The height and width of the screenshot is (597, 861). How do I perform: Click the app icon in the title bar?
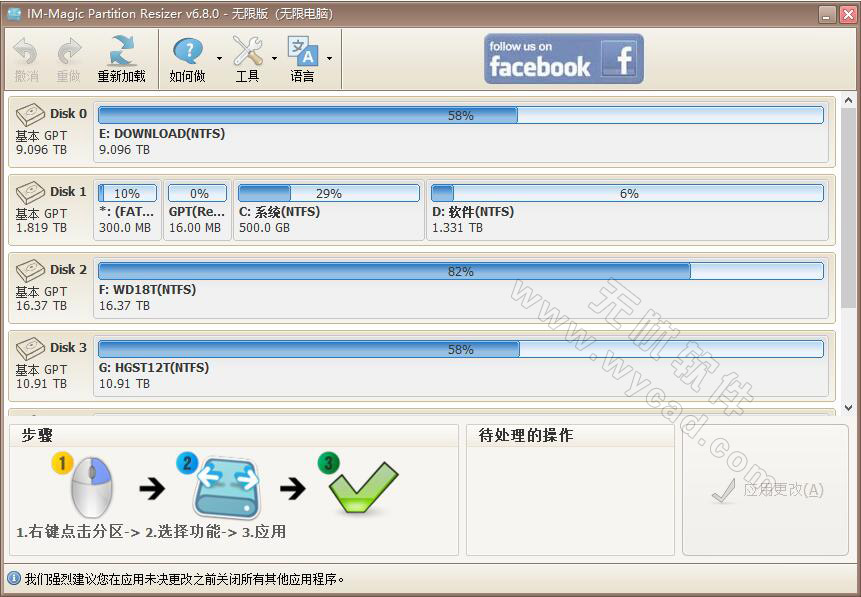[14, 13]
